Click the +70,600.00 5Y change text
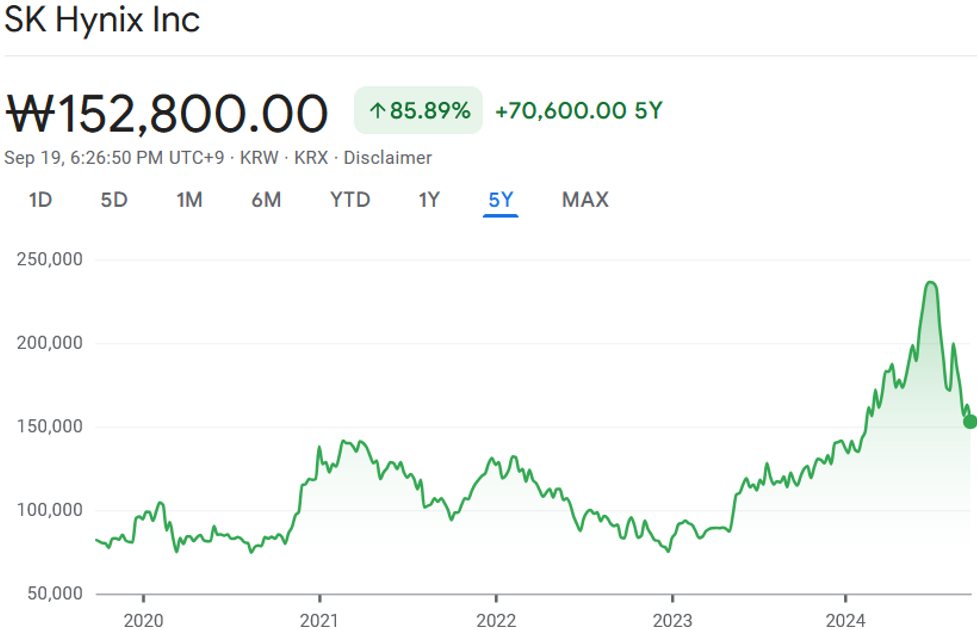 (x=578, y=111)
